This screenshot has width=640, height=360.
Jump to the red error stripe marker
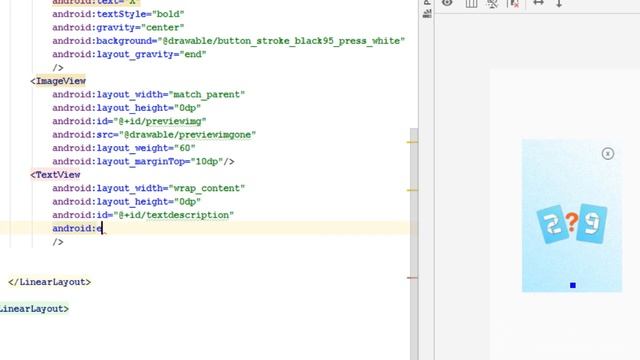[x=412, y=278]
